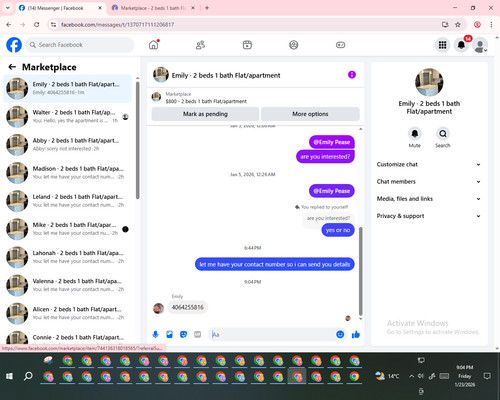Send a thumbs-up like

[356, 334]
